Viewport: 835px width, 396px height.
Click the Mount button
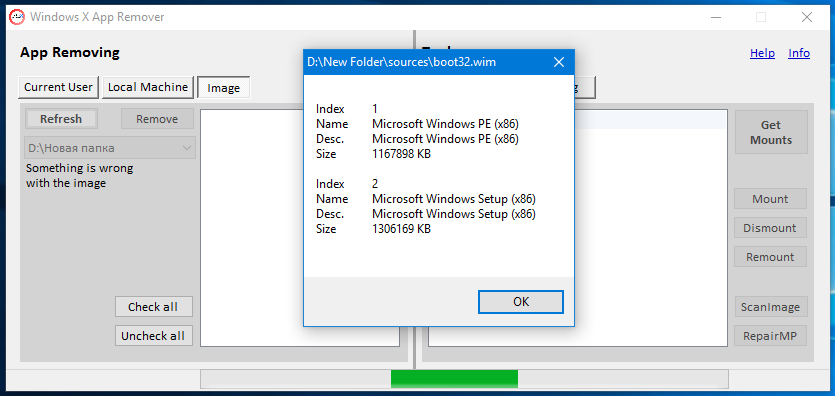click(771, 199)
